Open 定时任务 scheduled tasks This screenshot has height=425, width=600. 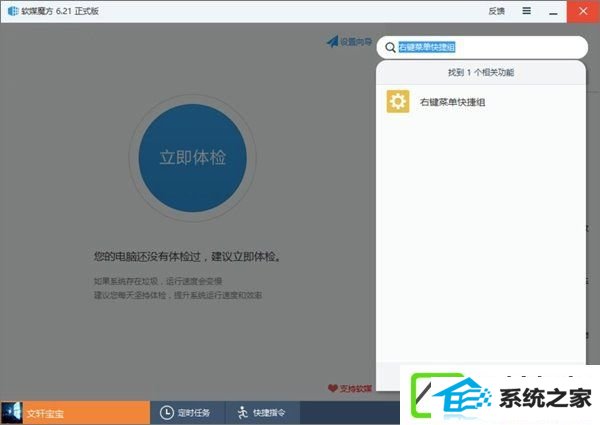coord(188,413)
